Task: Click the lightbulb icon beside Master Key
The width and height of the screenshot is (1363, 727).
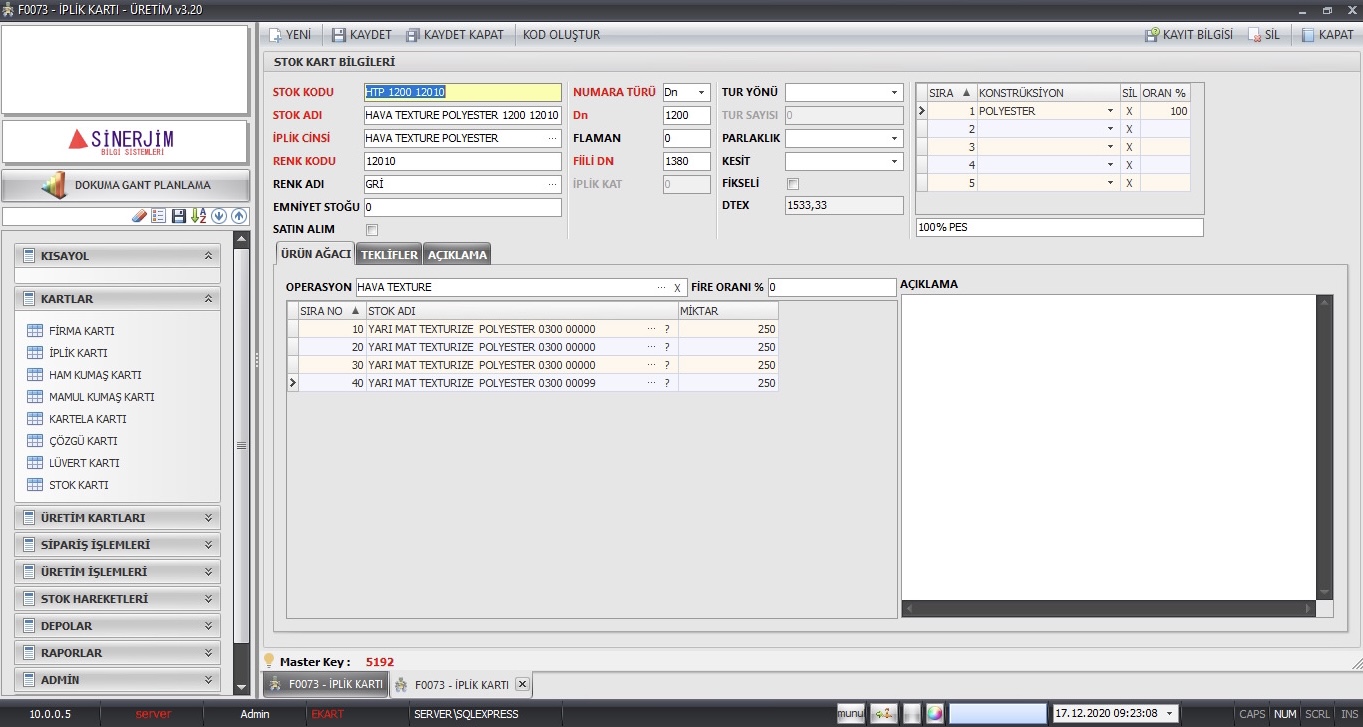Action: [x=269, y=661]
